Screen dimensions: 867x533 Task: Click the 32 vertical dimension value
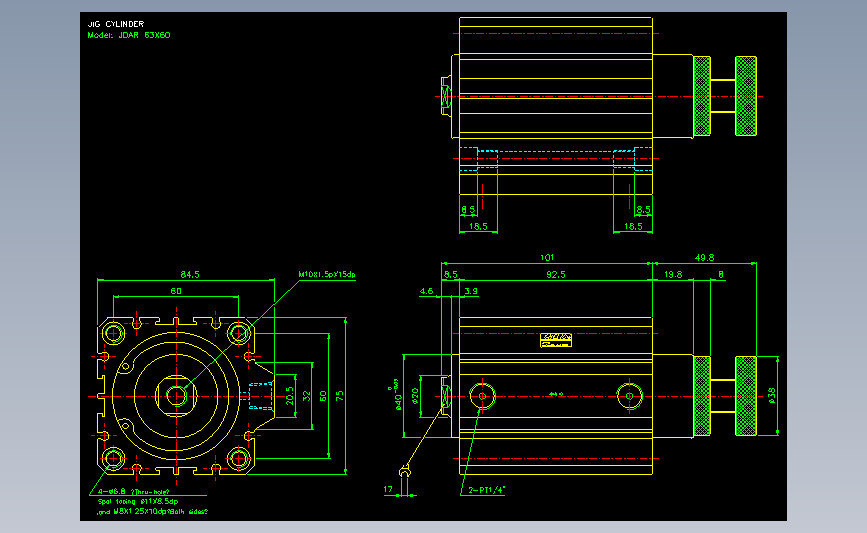pos(306,396)
